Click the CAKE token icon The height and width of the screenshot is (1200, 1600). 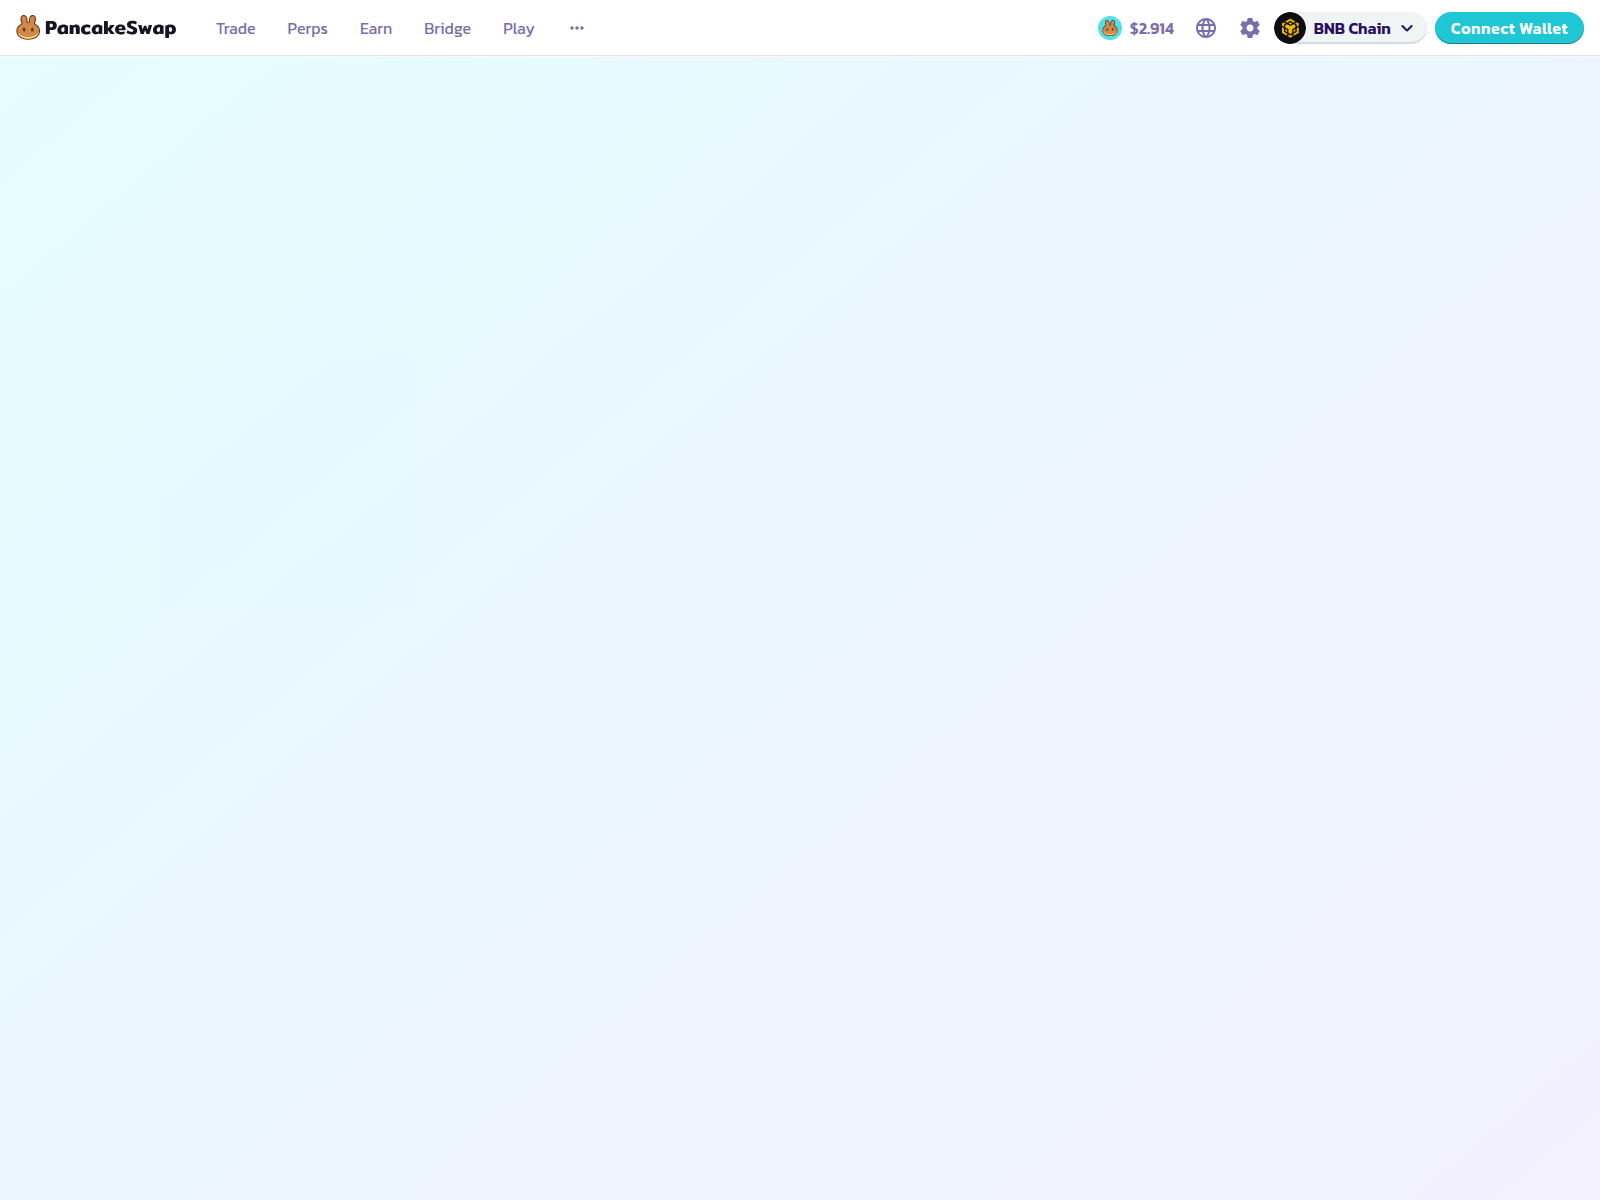(x=1110, y=28)
